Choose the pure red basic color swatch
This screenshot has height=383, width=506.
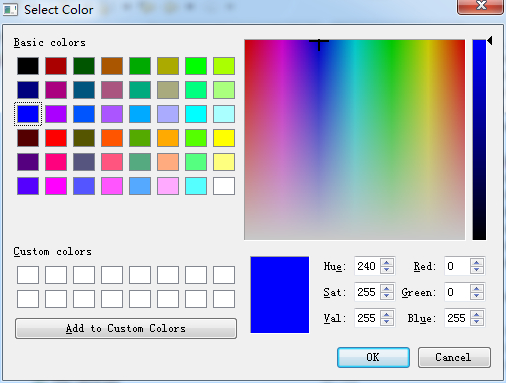click(x=56, y=138)
